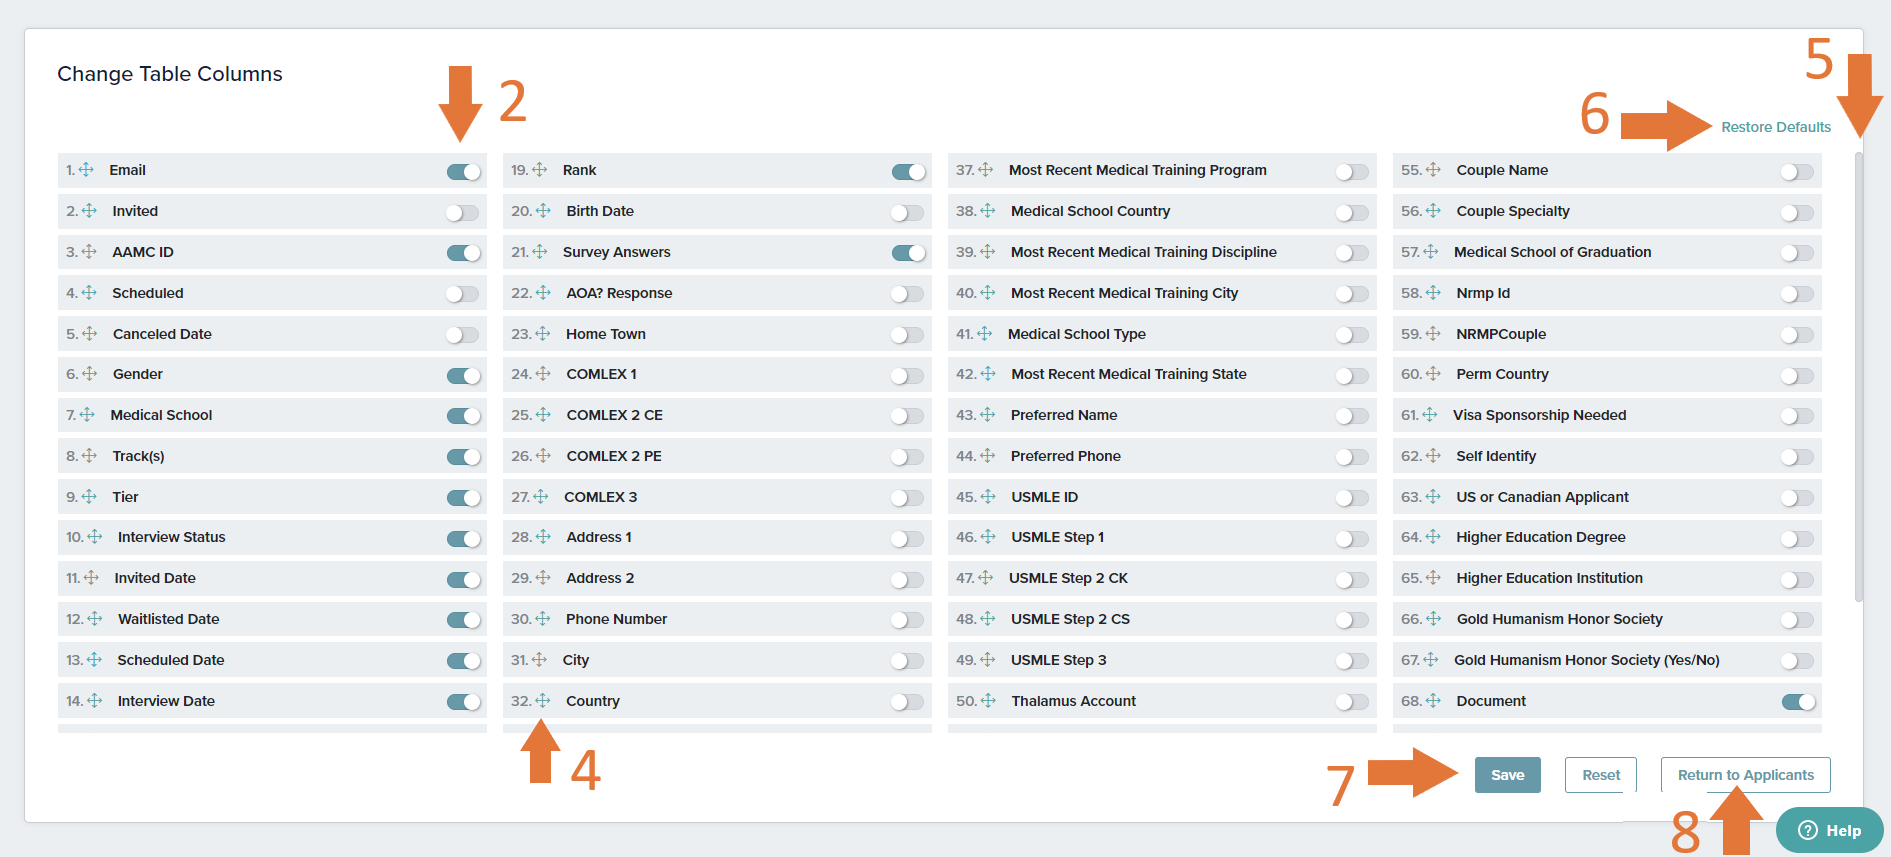This screenshot has width=1891, height=857.
Task: Click the drag handle beside Couple Name
Action: click(x=1433, y=170)
